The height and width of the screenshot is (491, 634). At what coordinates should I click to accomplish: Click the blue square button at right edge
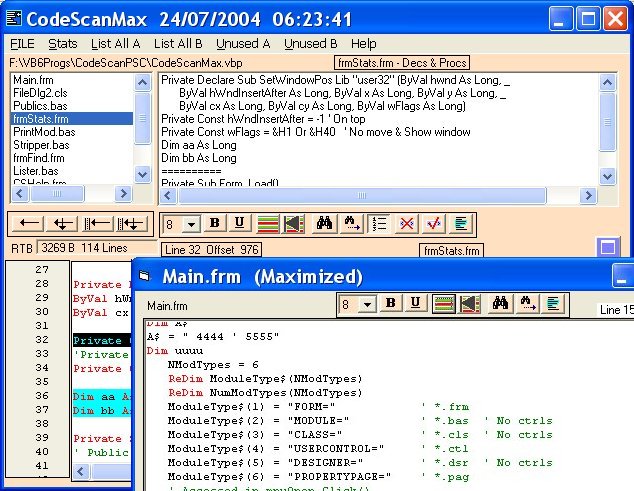point(607,247)
